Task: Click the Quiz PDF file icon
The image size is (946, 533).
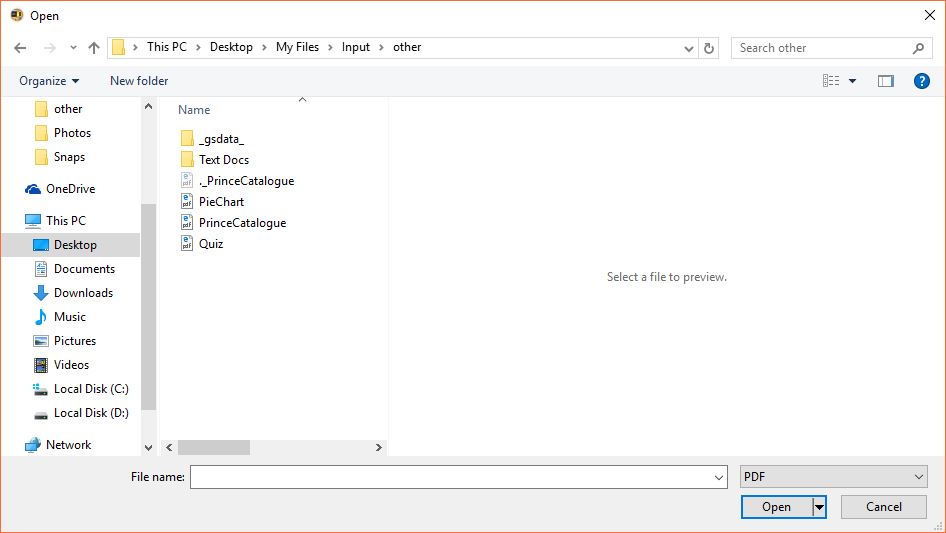Action: click(187, 244)
